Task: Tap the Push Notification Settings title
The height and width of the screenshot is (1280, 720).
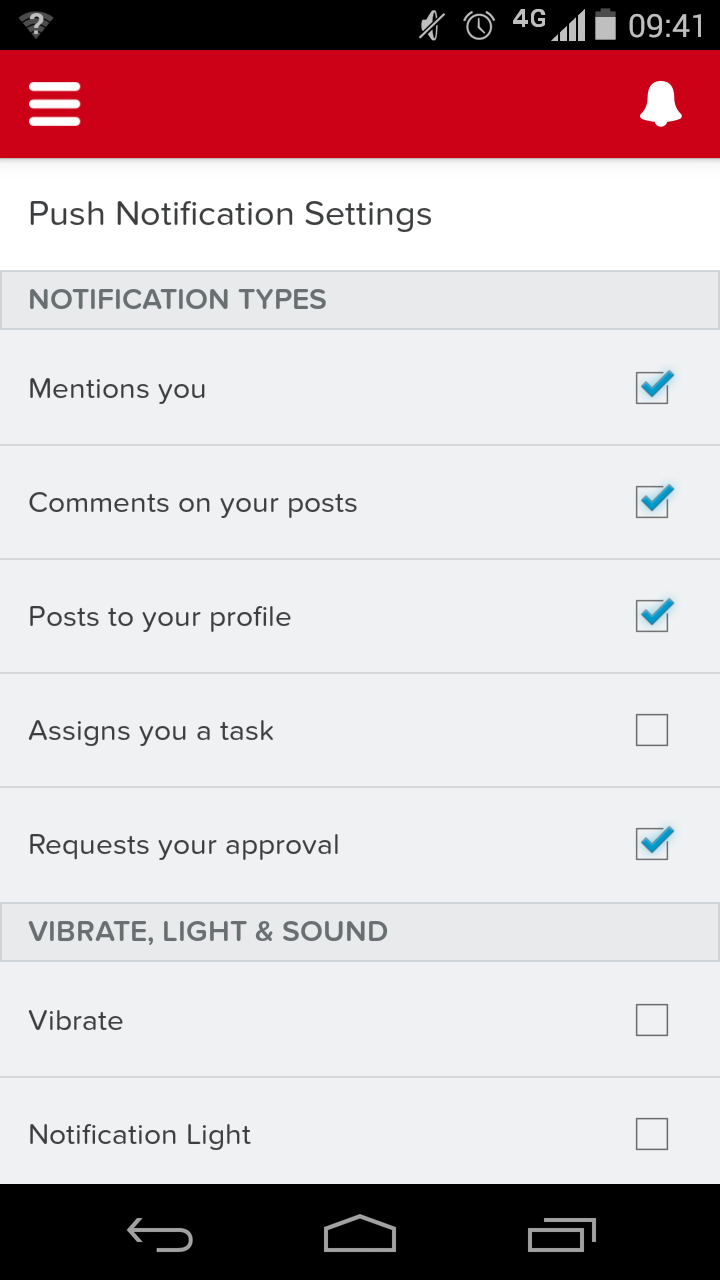Action: click(x=230, y=214)
